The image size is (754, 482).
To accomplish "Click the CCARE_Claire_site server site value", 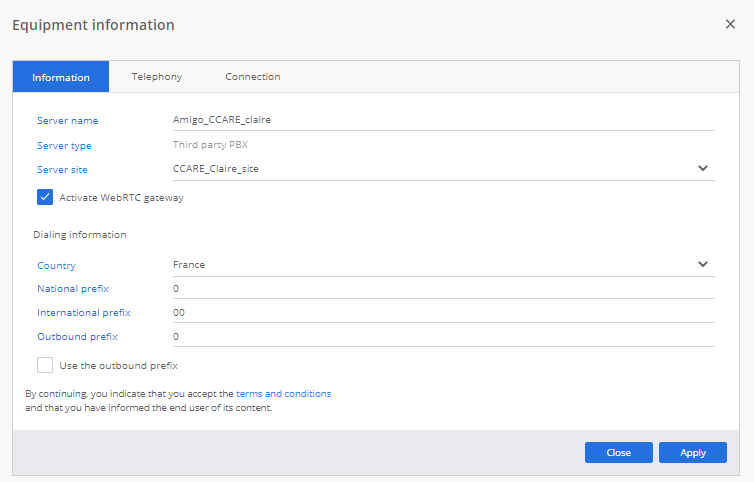I will pyautogui.click(x=216, y=169).
